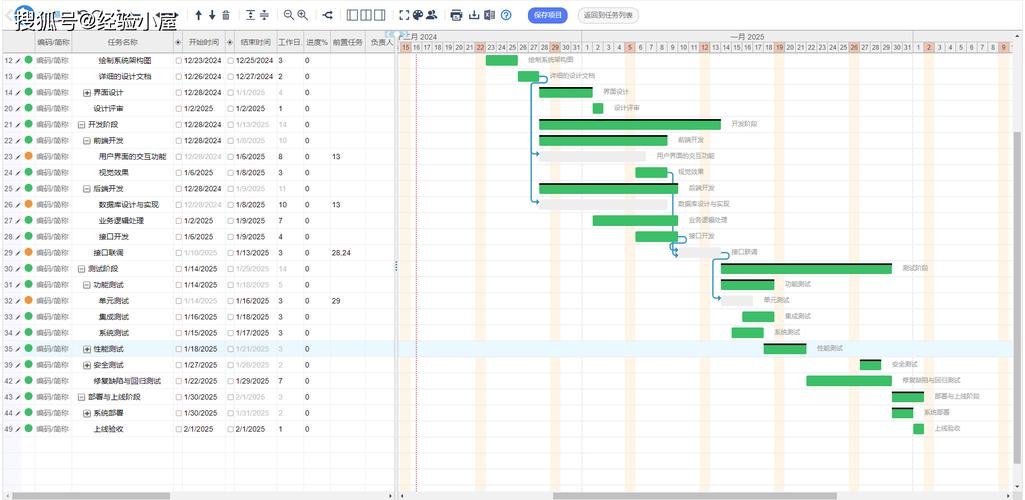Collapse the 功能测试 task group

(x=87, y=285)
